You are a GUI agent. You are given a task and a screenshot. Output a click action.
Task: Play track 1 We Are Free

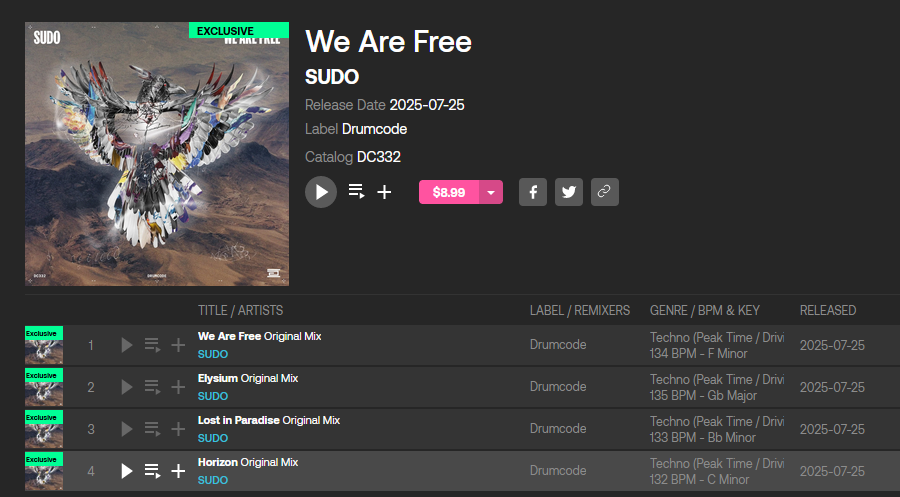(x=127, y=345)
